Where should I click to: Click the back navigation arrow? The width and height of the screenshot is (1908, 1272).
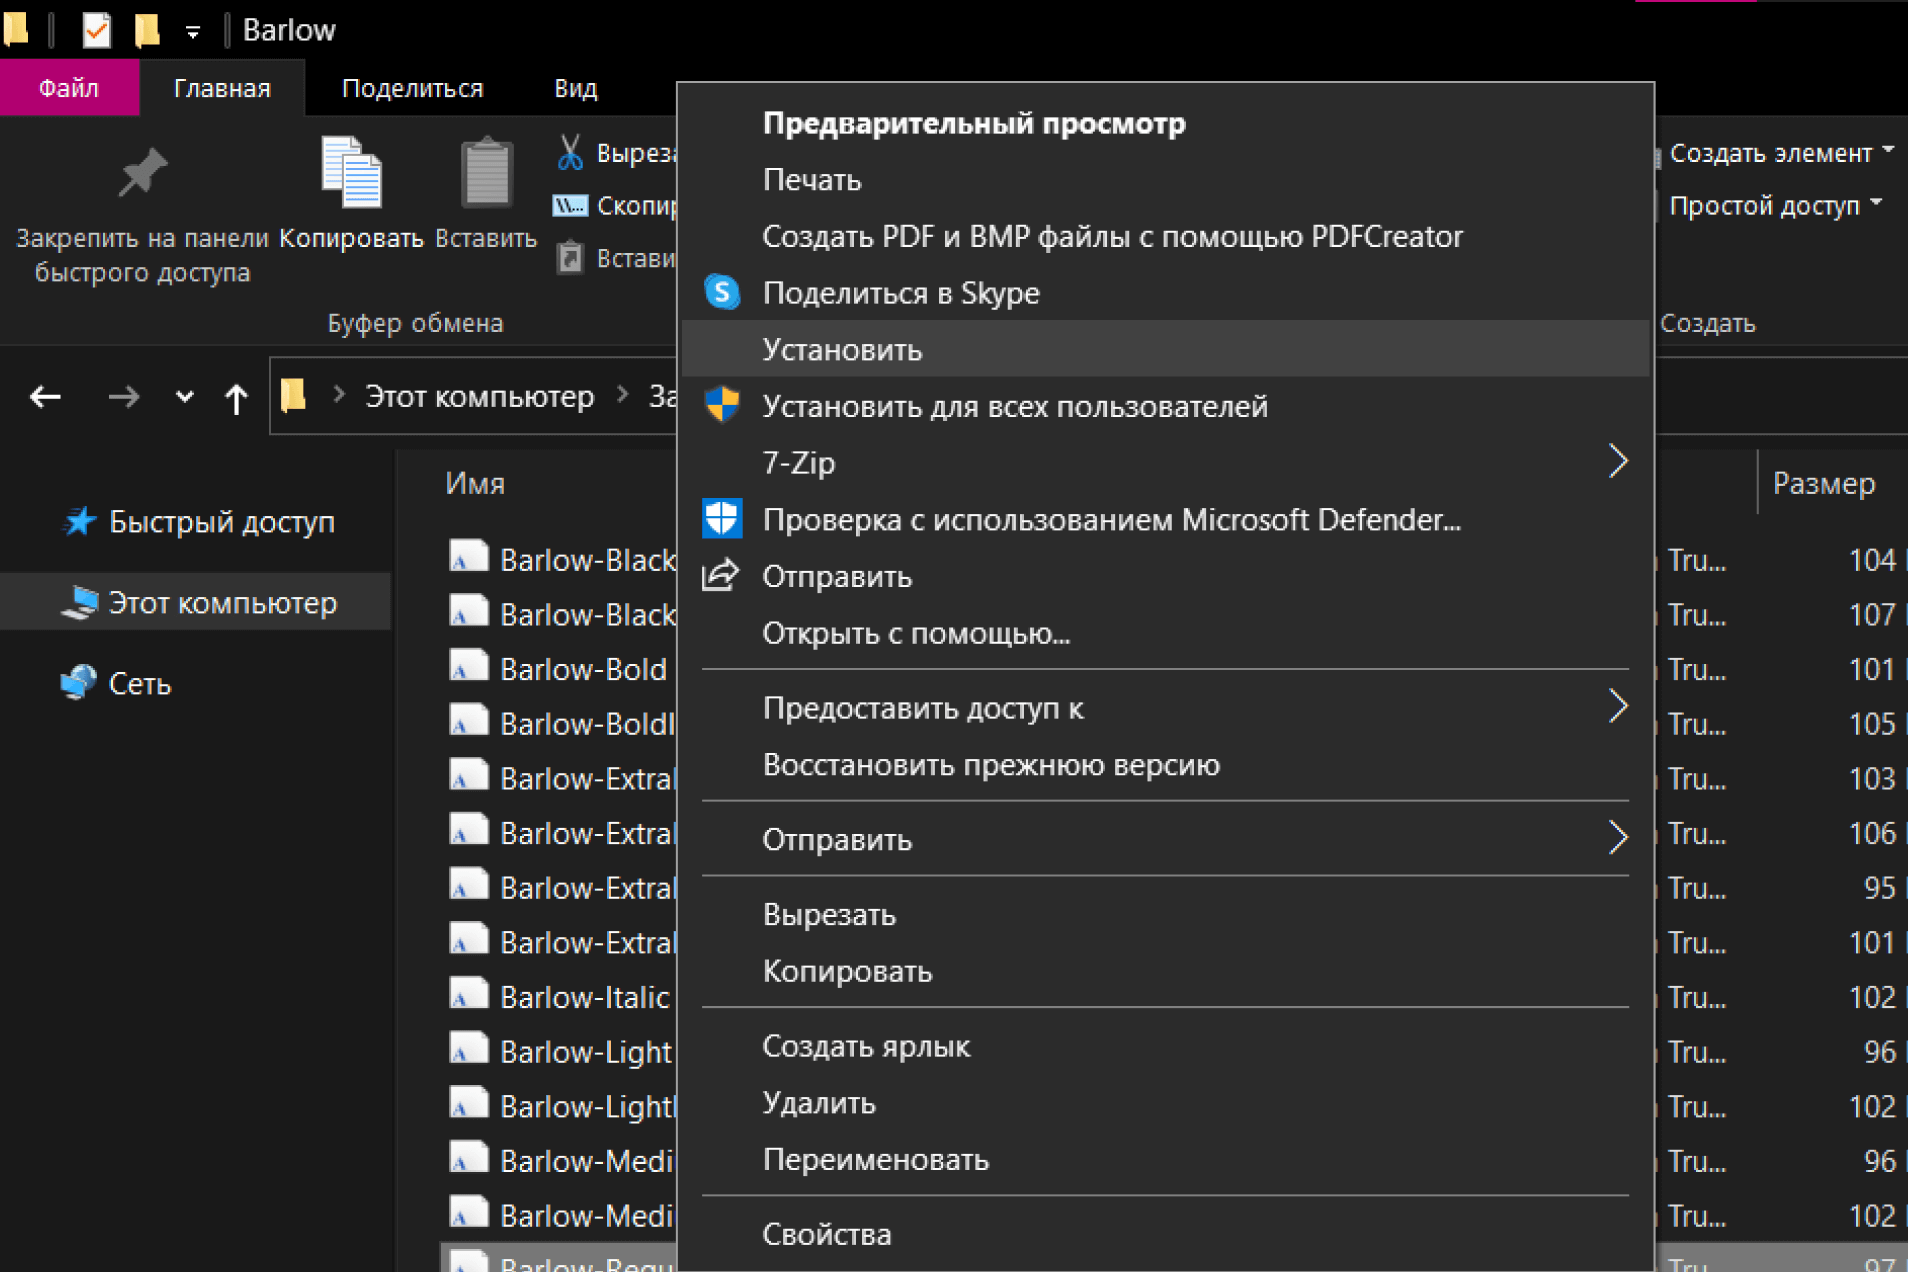46,397
